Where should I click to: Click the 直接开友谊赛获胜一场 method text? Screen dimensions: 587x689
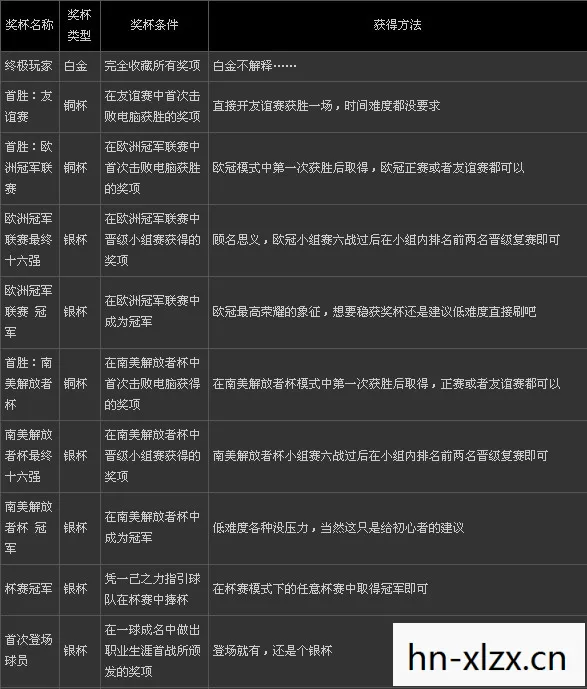(x=326, y=106)
